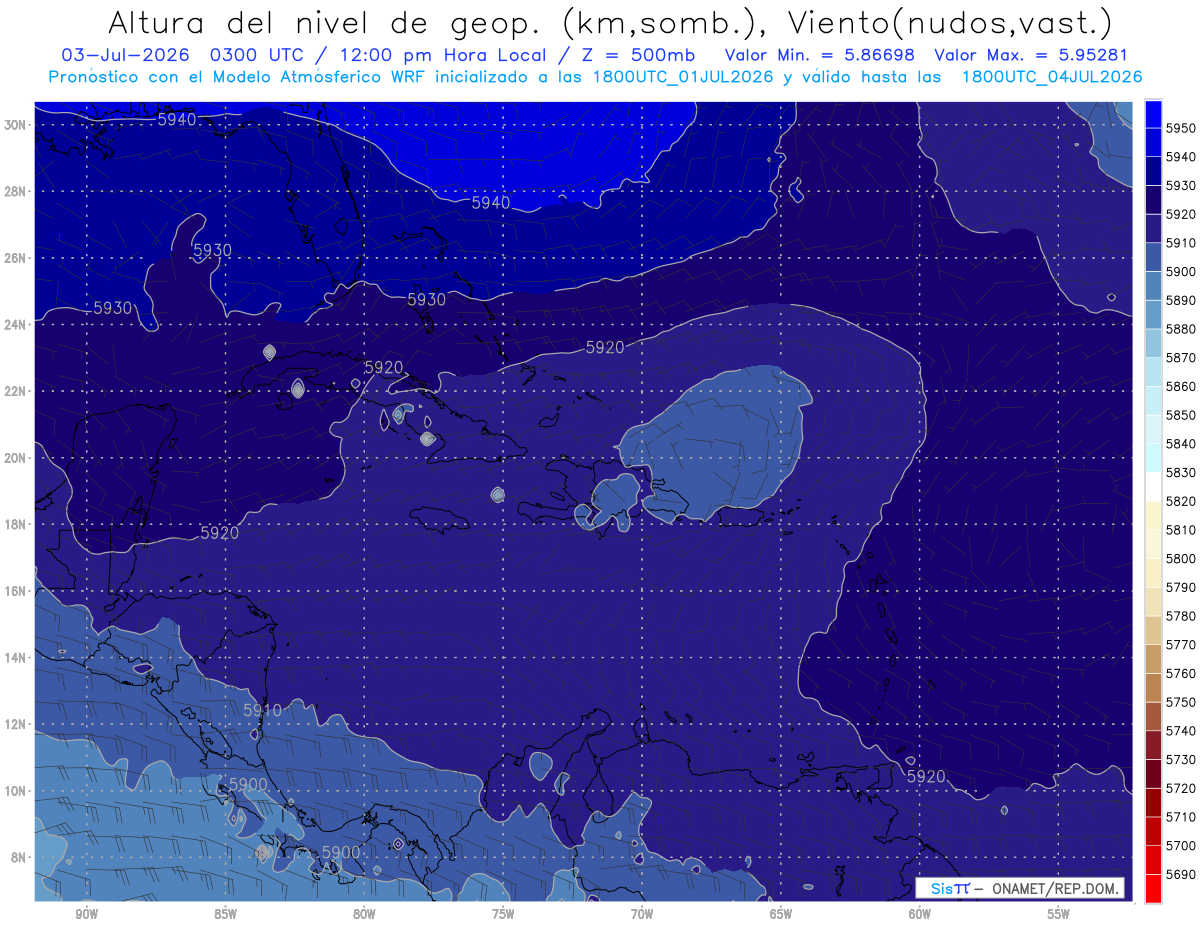Select the map title 'Altura del nivel de geop.'
Screen dimensions: 1200x927
tap(325, 22)
